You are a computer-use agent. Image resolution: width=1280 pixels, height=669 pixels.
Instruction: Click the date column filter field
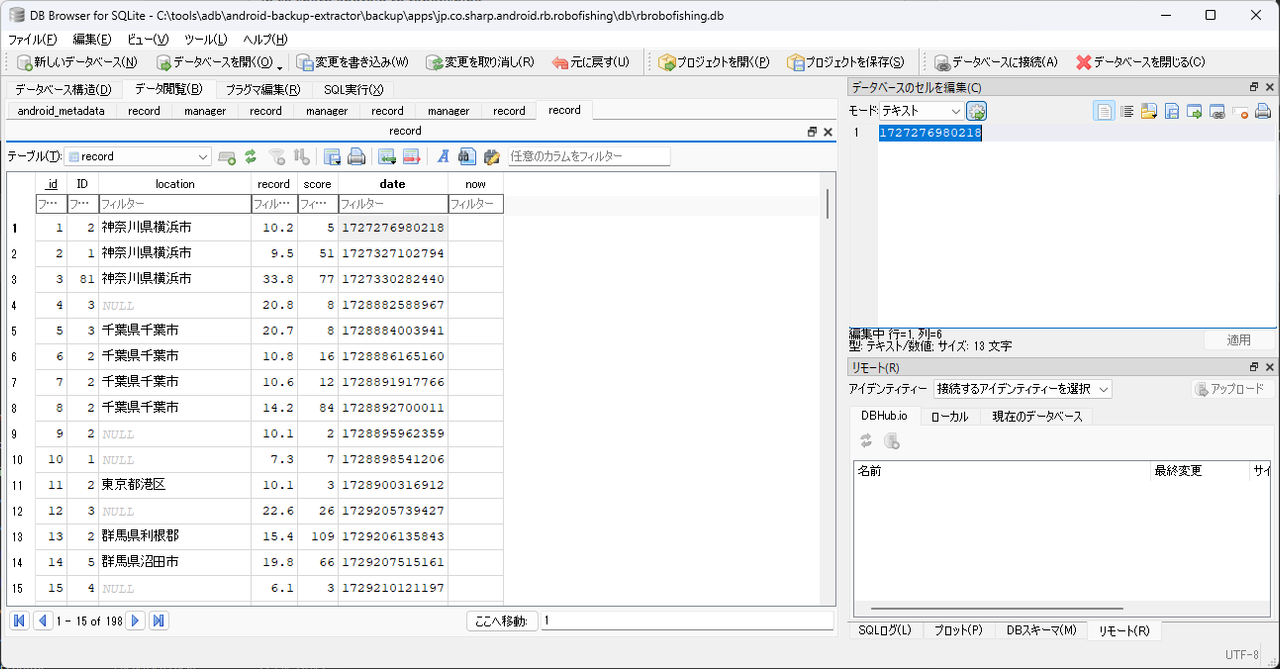[392, 204]
